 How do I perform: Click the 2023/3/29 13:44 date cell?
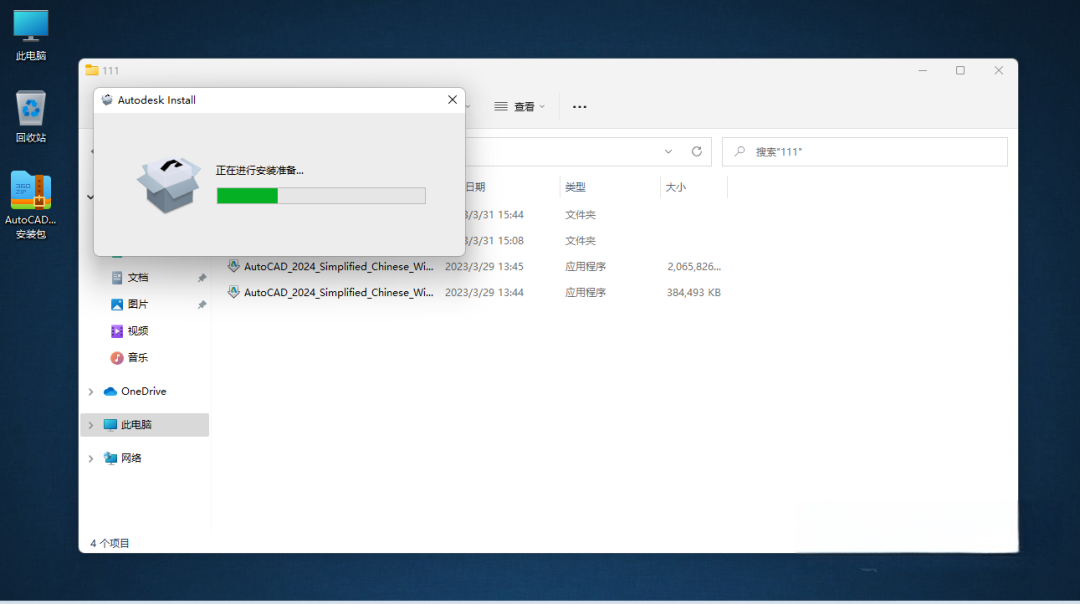[x=484, y=293]
